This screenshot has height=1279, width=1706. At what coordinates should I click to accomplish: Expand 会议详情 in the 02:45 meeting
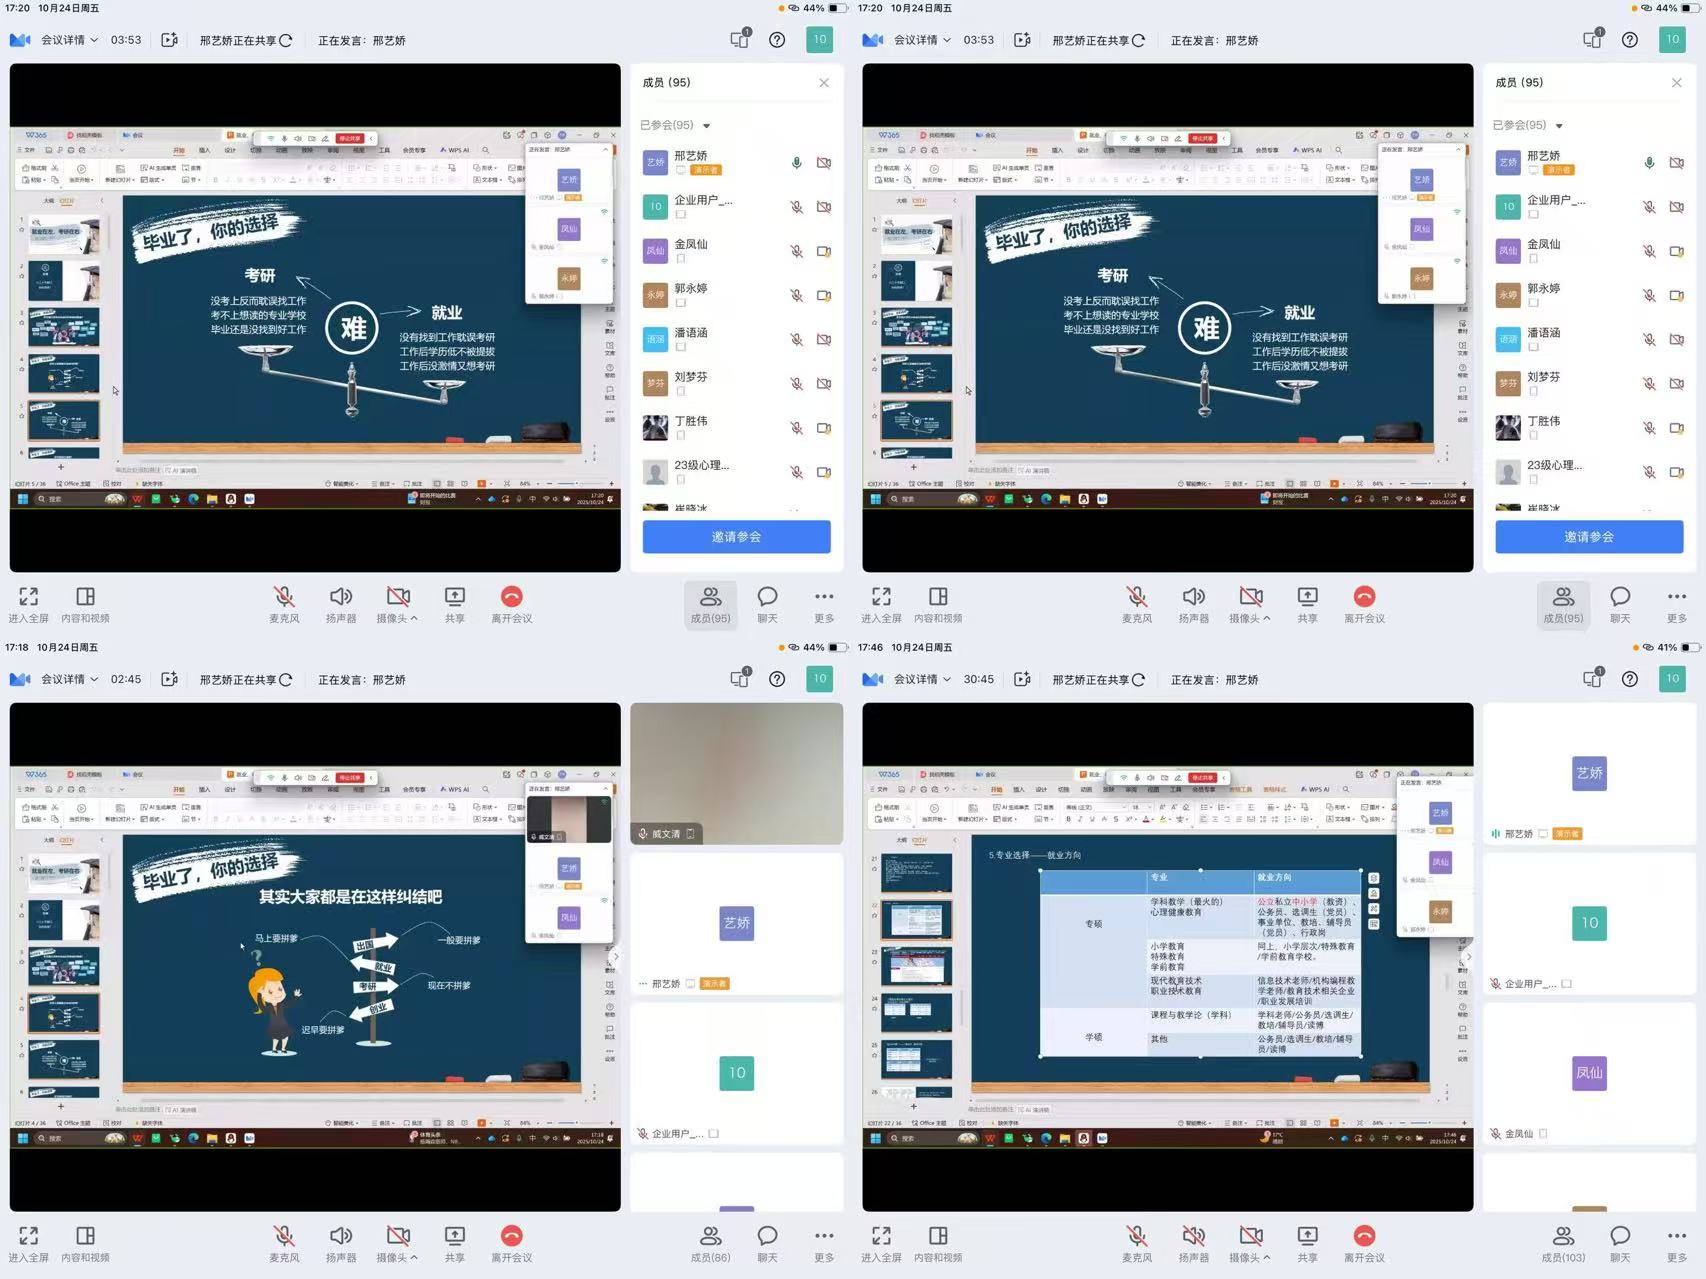(x=69, y=679)
